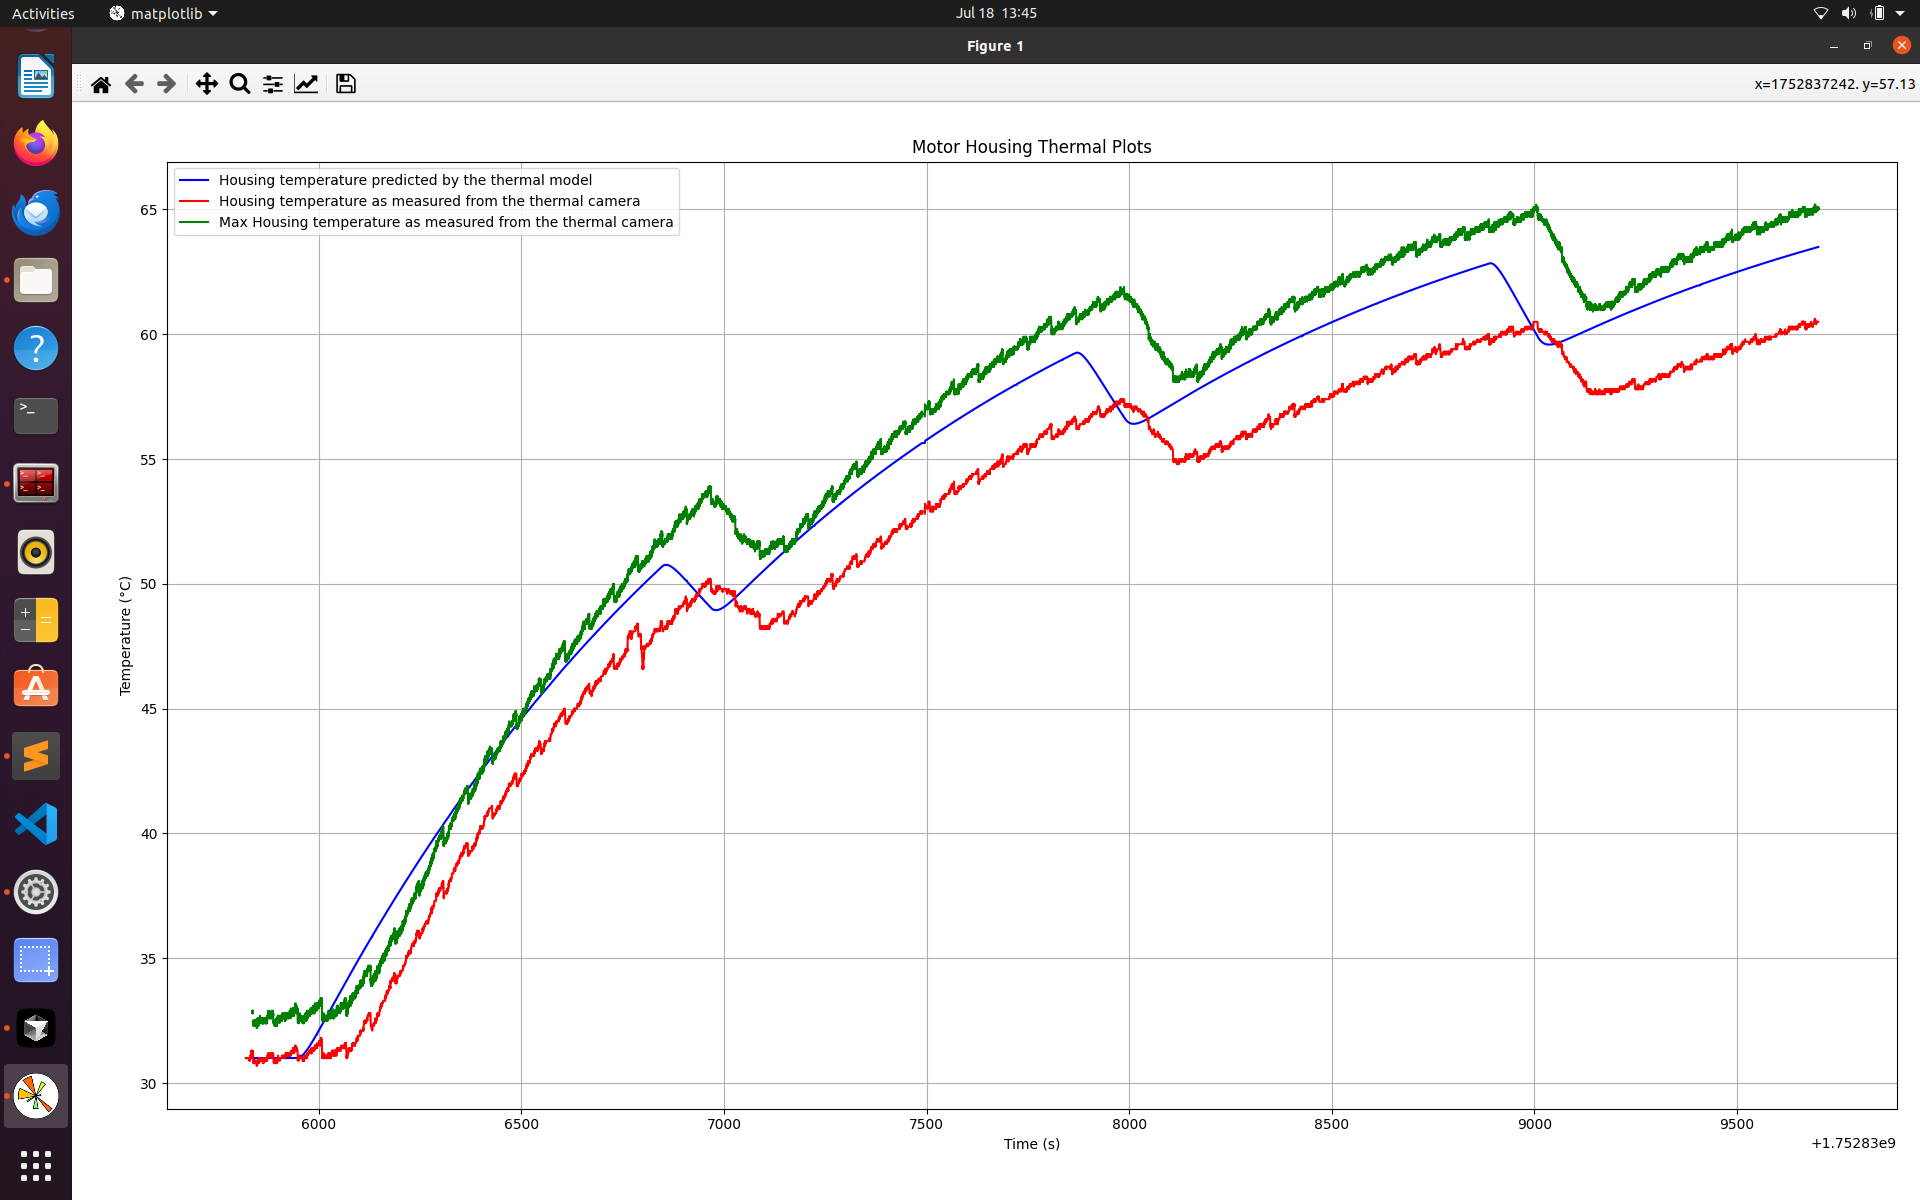
Task: Toggle the Zoom to rectangle tool
Action: pos(240,84)
